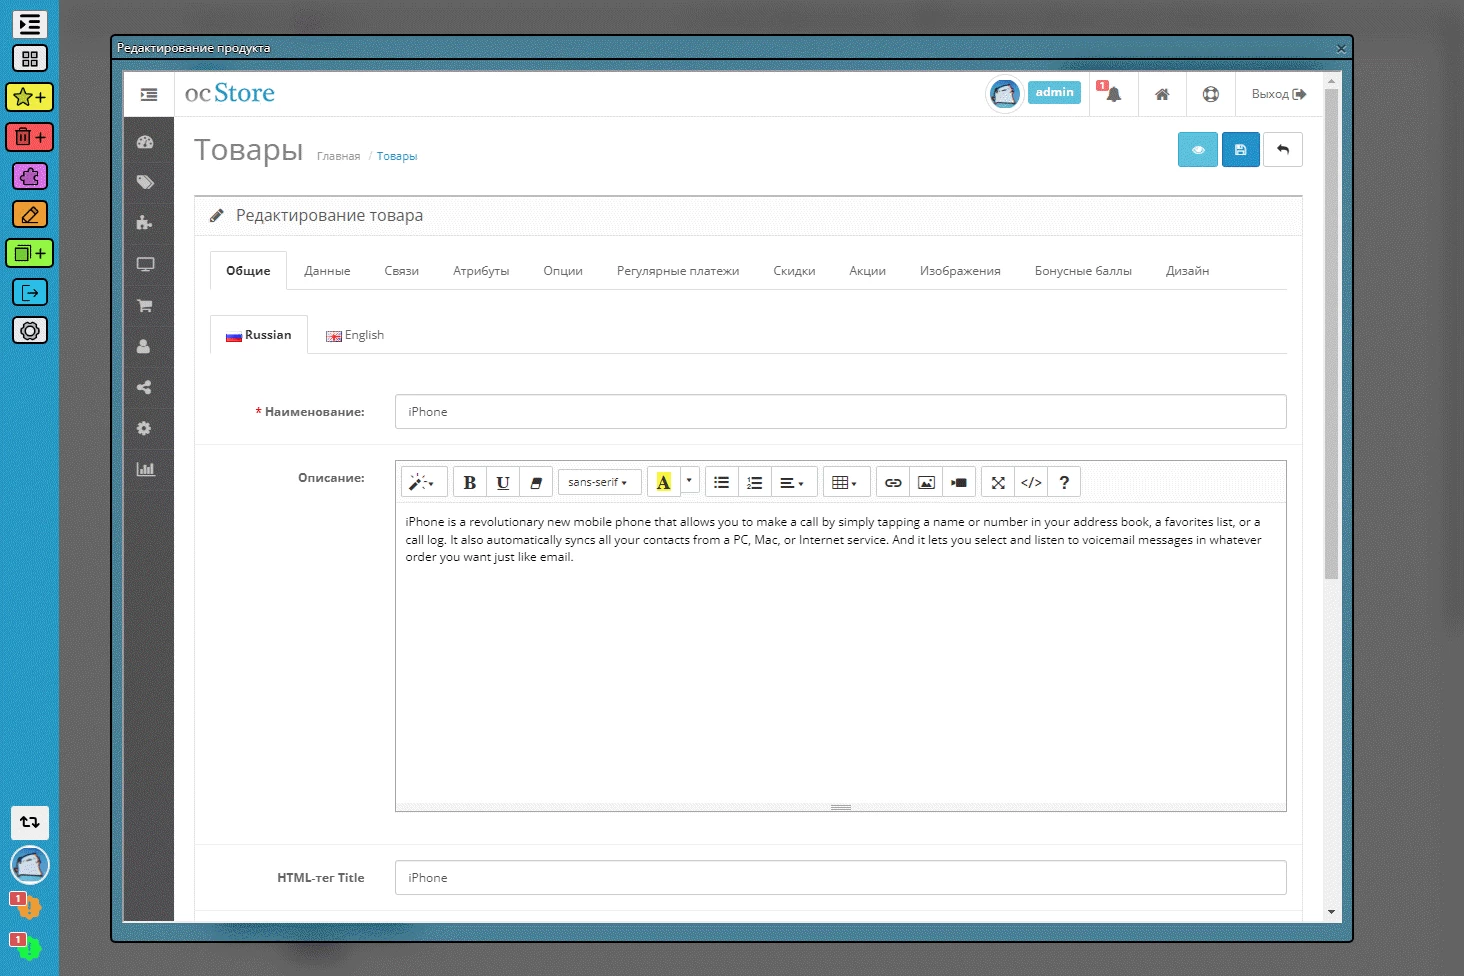
Task: Click the menu indent icon in left bar
Action: click(30, 24)
